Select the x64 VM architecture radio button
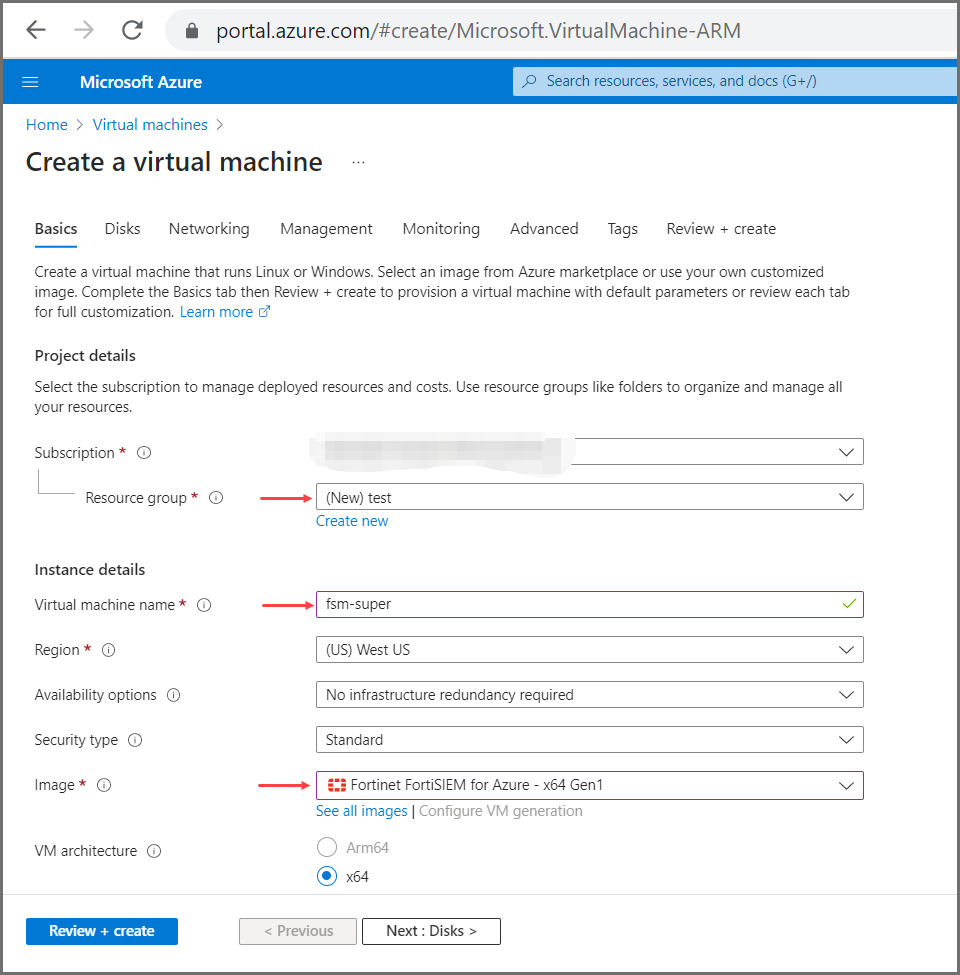This screenshot has width=960, height=975. (x=326, y=877)
